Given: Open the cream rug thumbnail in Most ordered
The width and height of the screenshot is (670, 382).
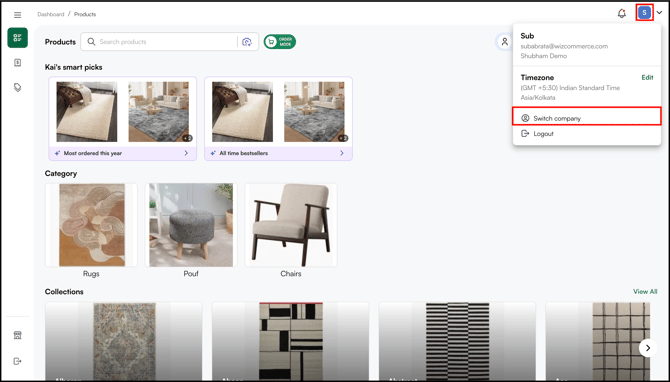Looking at the screenshot, I should [x=87, y=112].
